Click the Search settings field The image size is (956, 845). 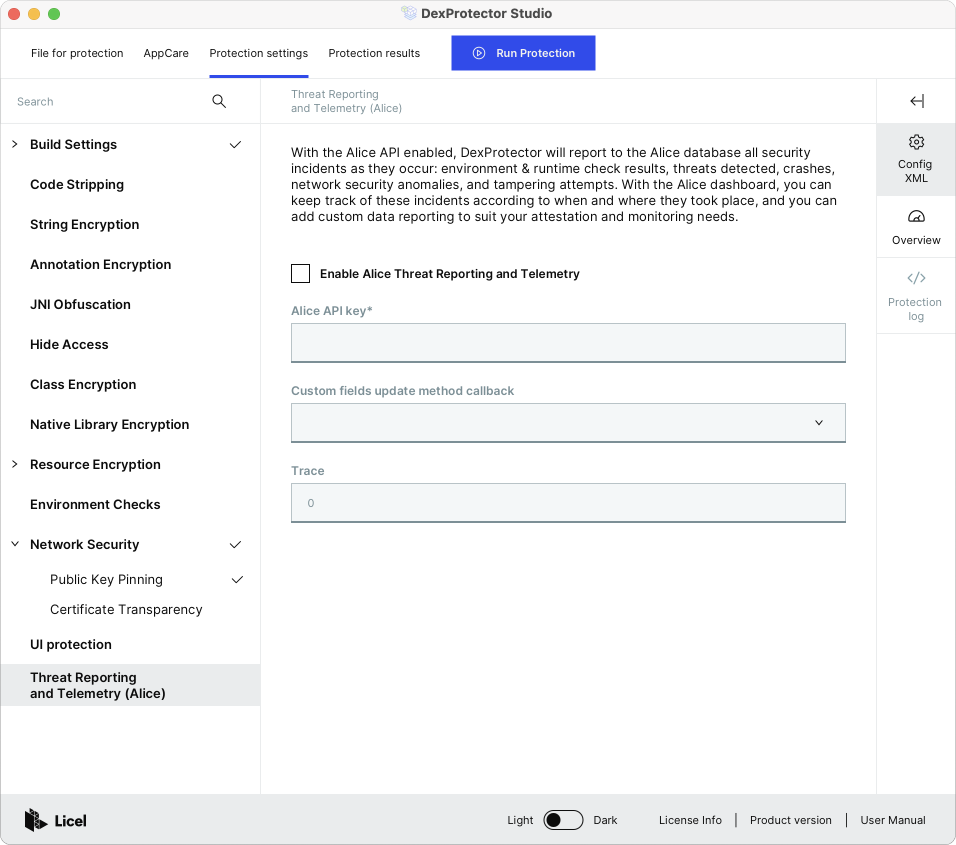(x=110, y=101)
